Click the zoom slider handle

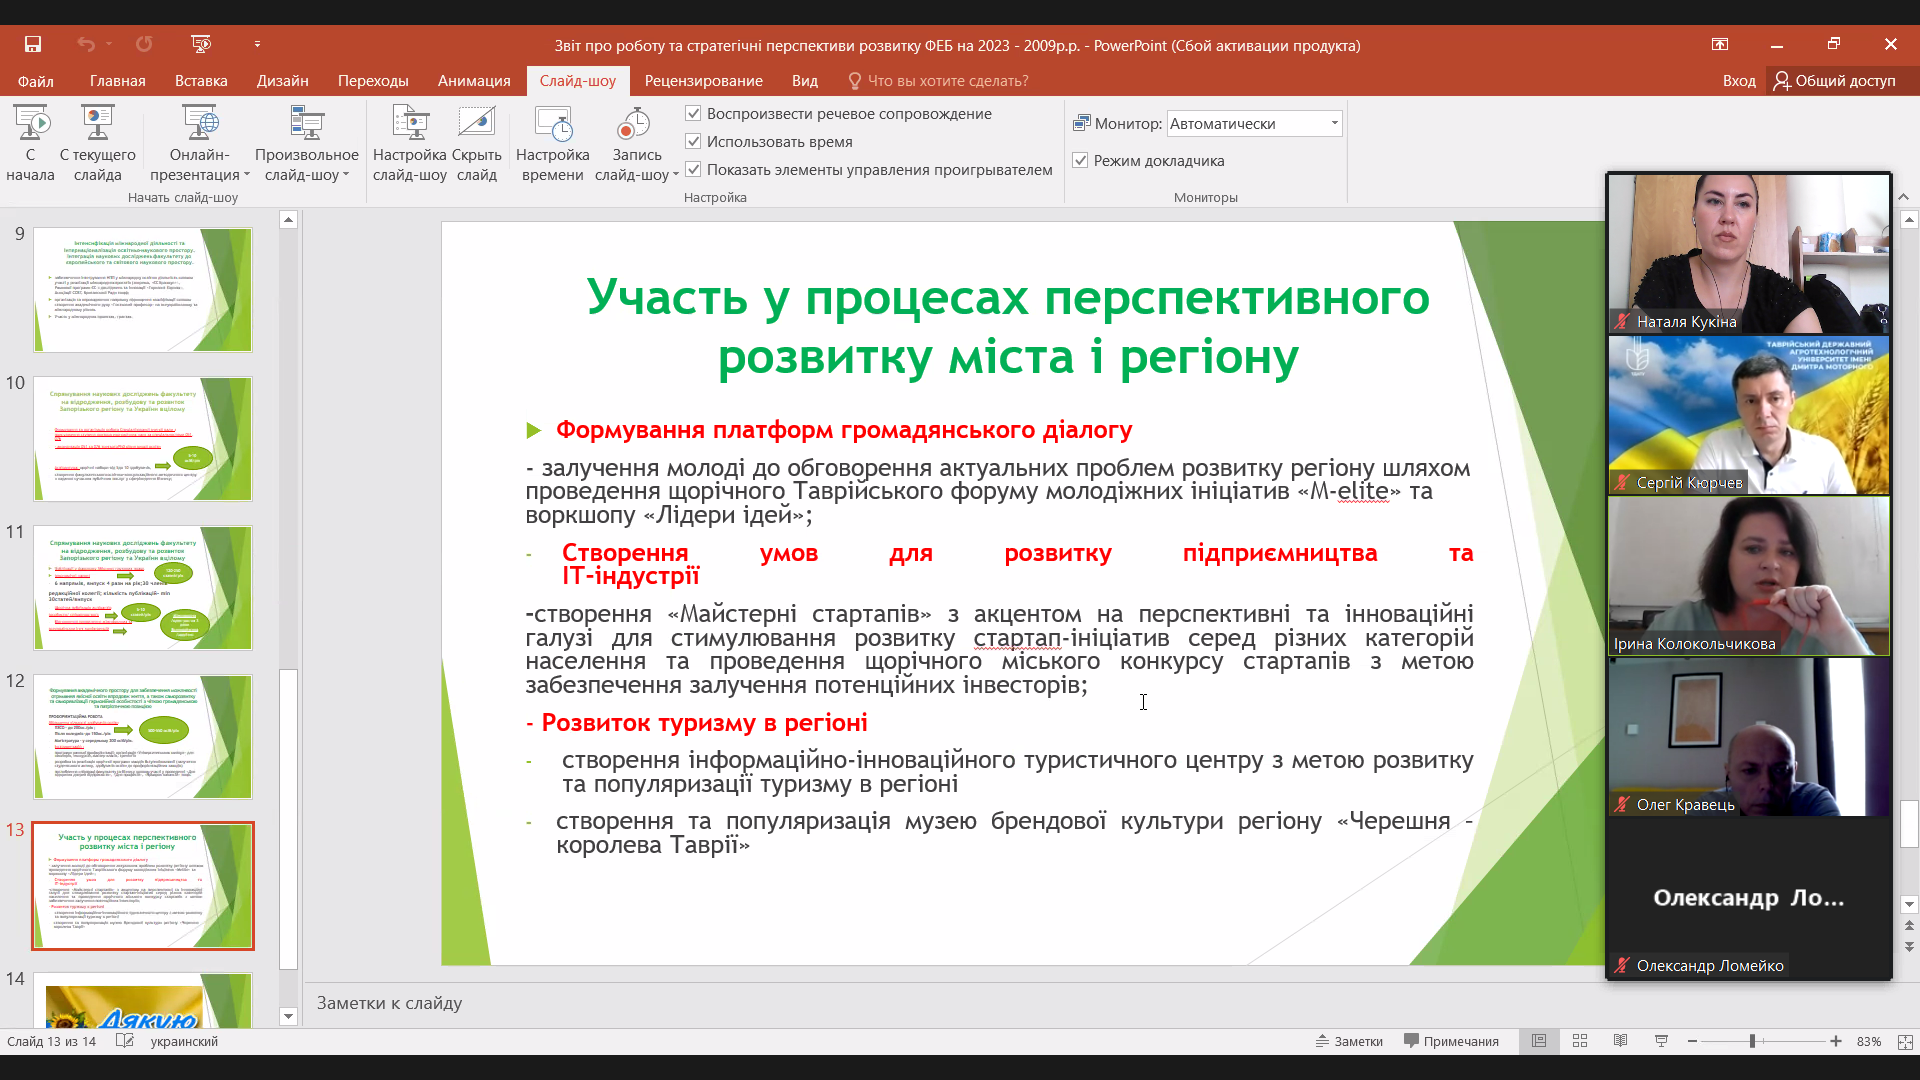coord(1752,1041)
